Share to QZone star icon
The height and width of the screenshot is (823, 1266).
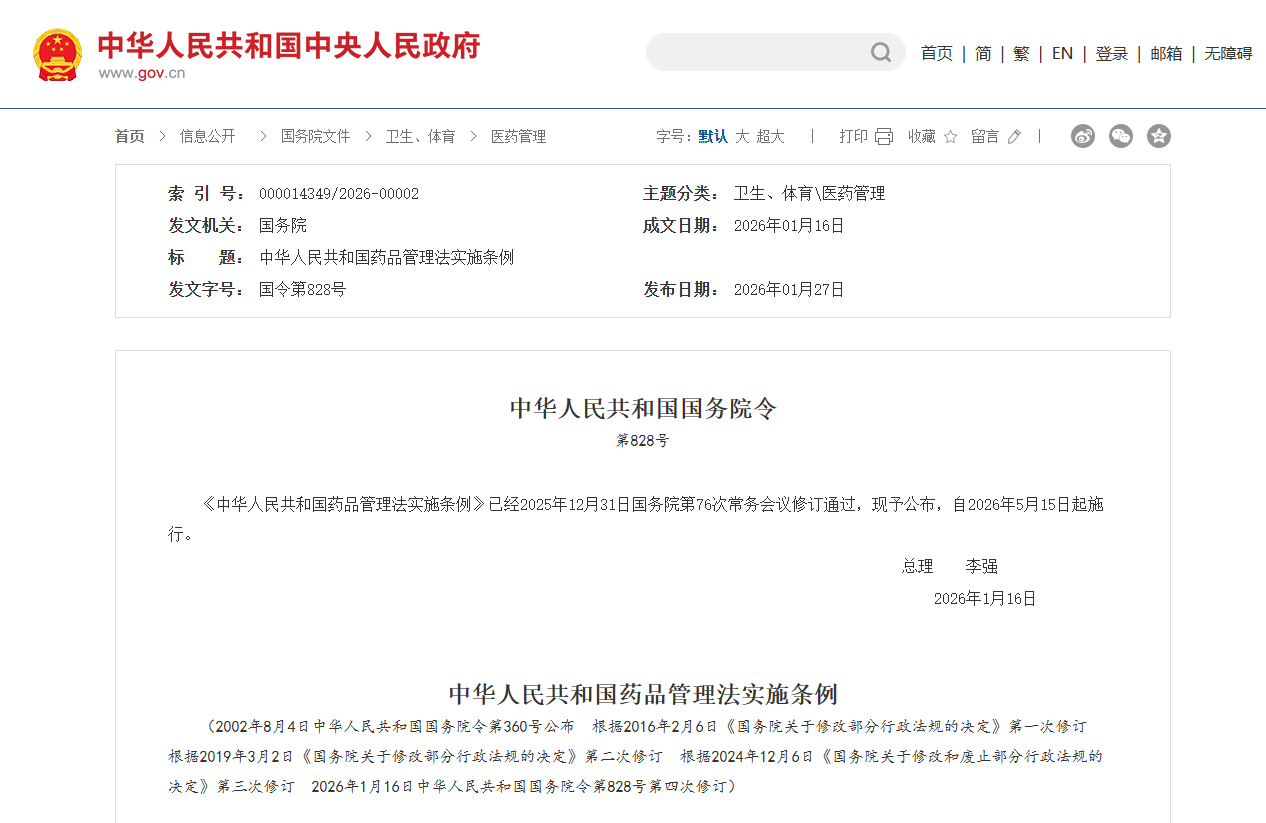pyautogui.click(x=1159, y=136)
